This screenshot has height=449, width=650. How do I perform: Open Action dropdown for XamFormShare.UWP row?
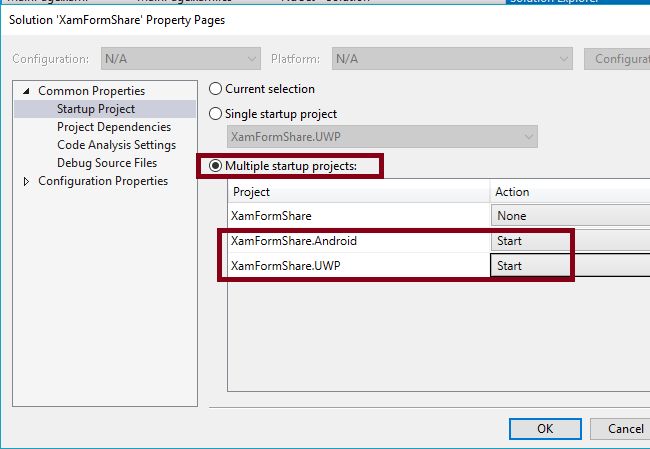pyautogui.click(x=570, y=266)
